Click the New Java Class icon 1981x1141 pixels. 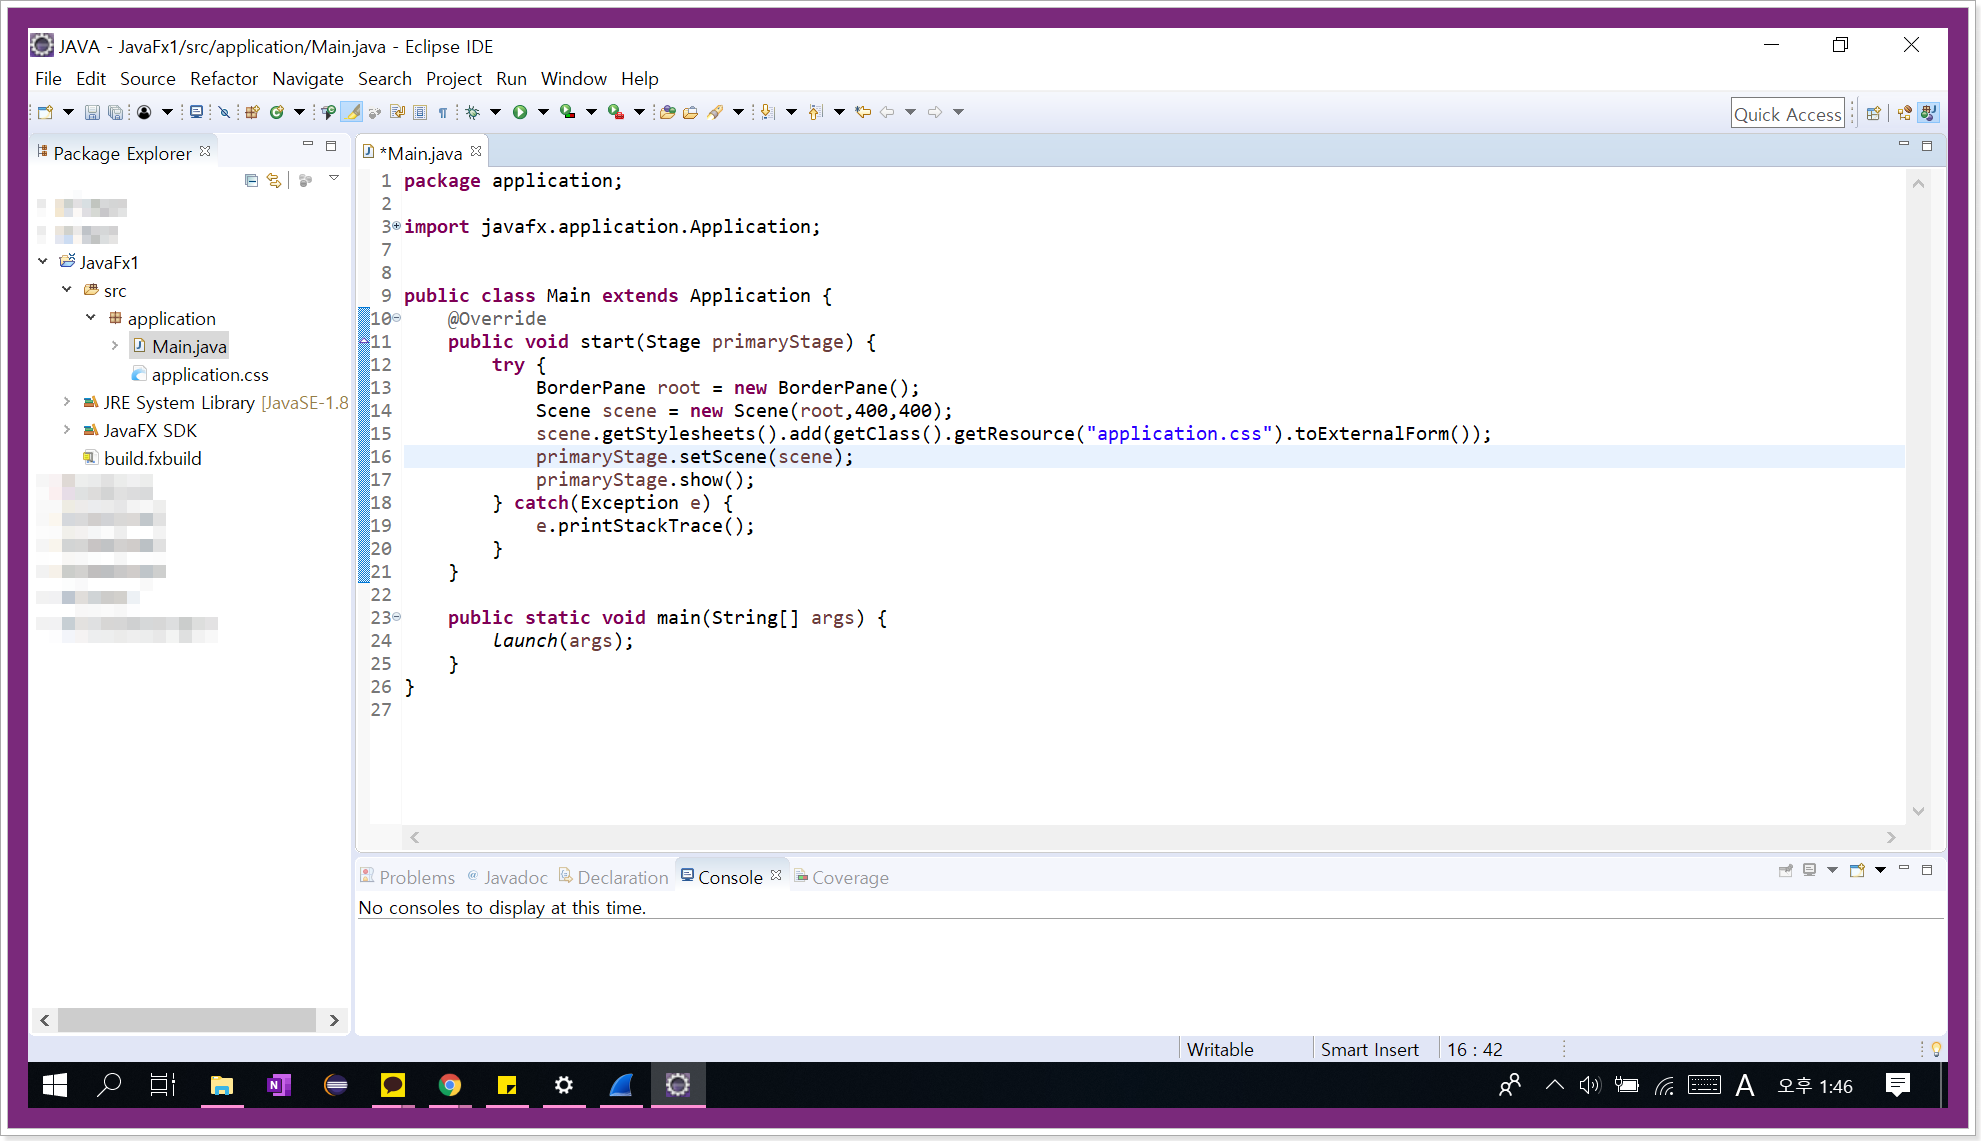277,112
